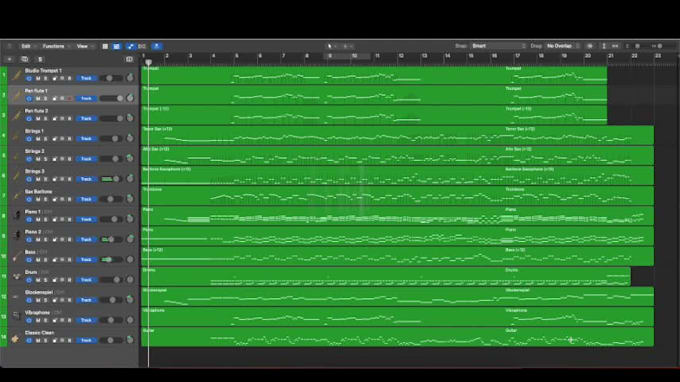The image size is (680, 382).
Task: Click the piano icon on Piano 1 track
Action: 16,215
